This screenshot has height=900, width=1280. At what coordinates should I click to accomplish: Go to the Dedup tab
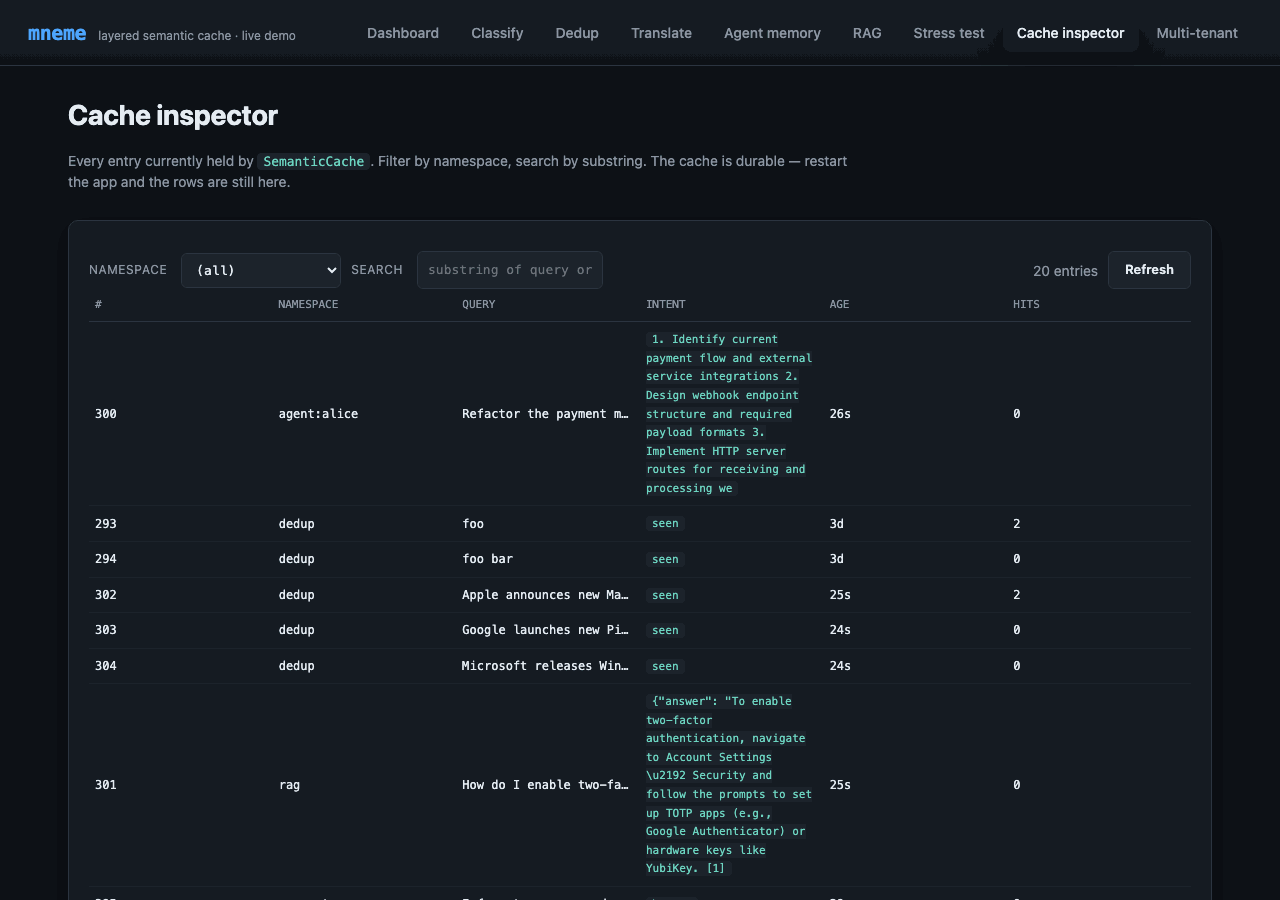577,33
